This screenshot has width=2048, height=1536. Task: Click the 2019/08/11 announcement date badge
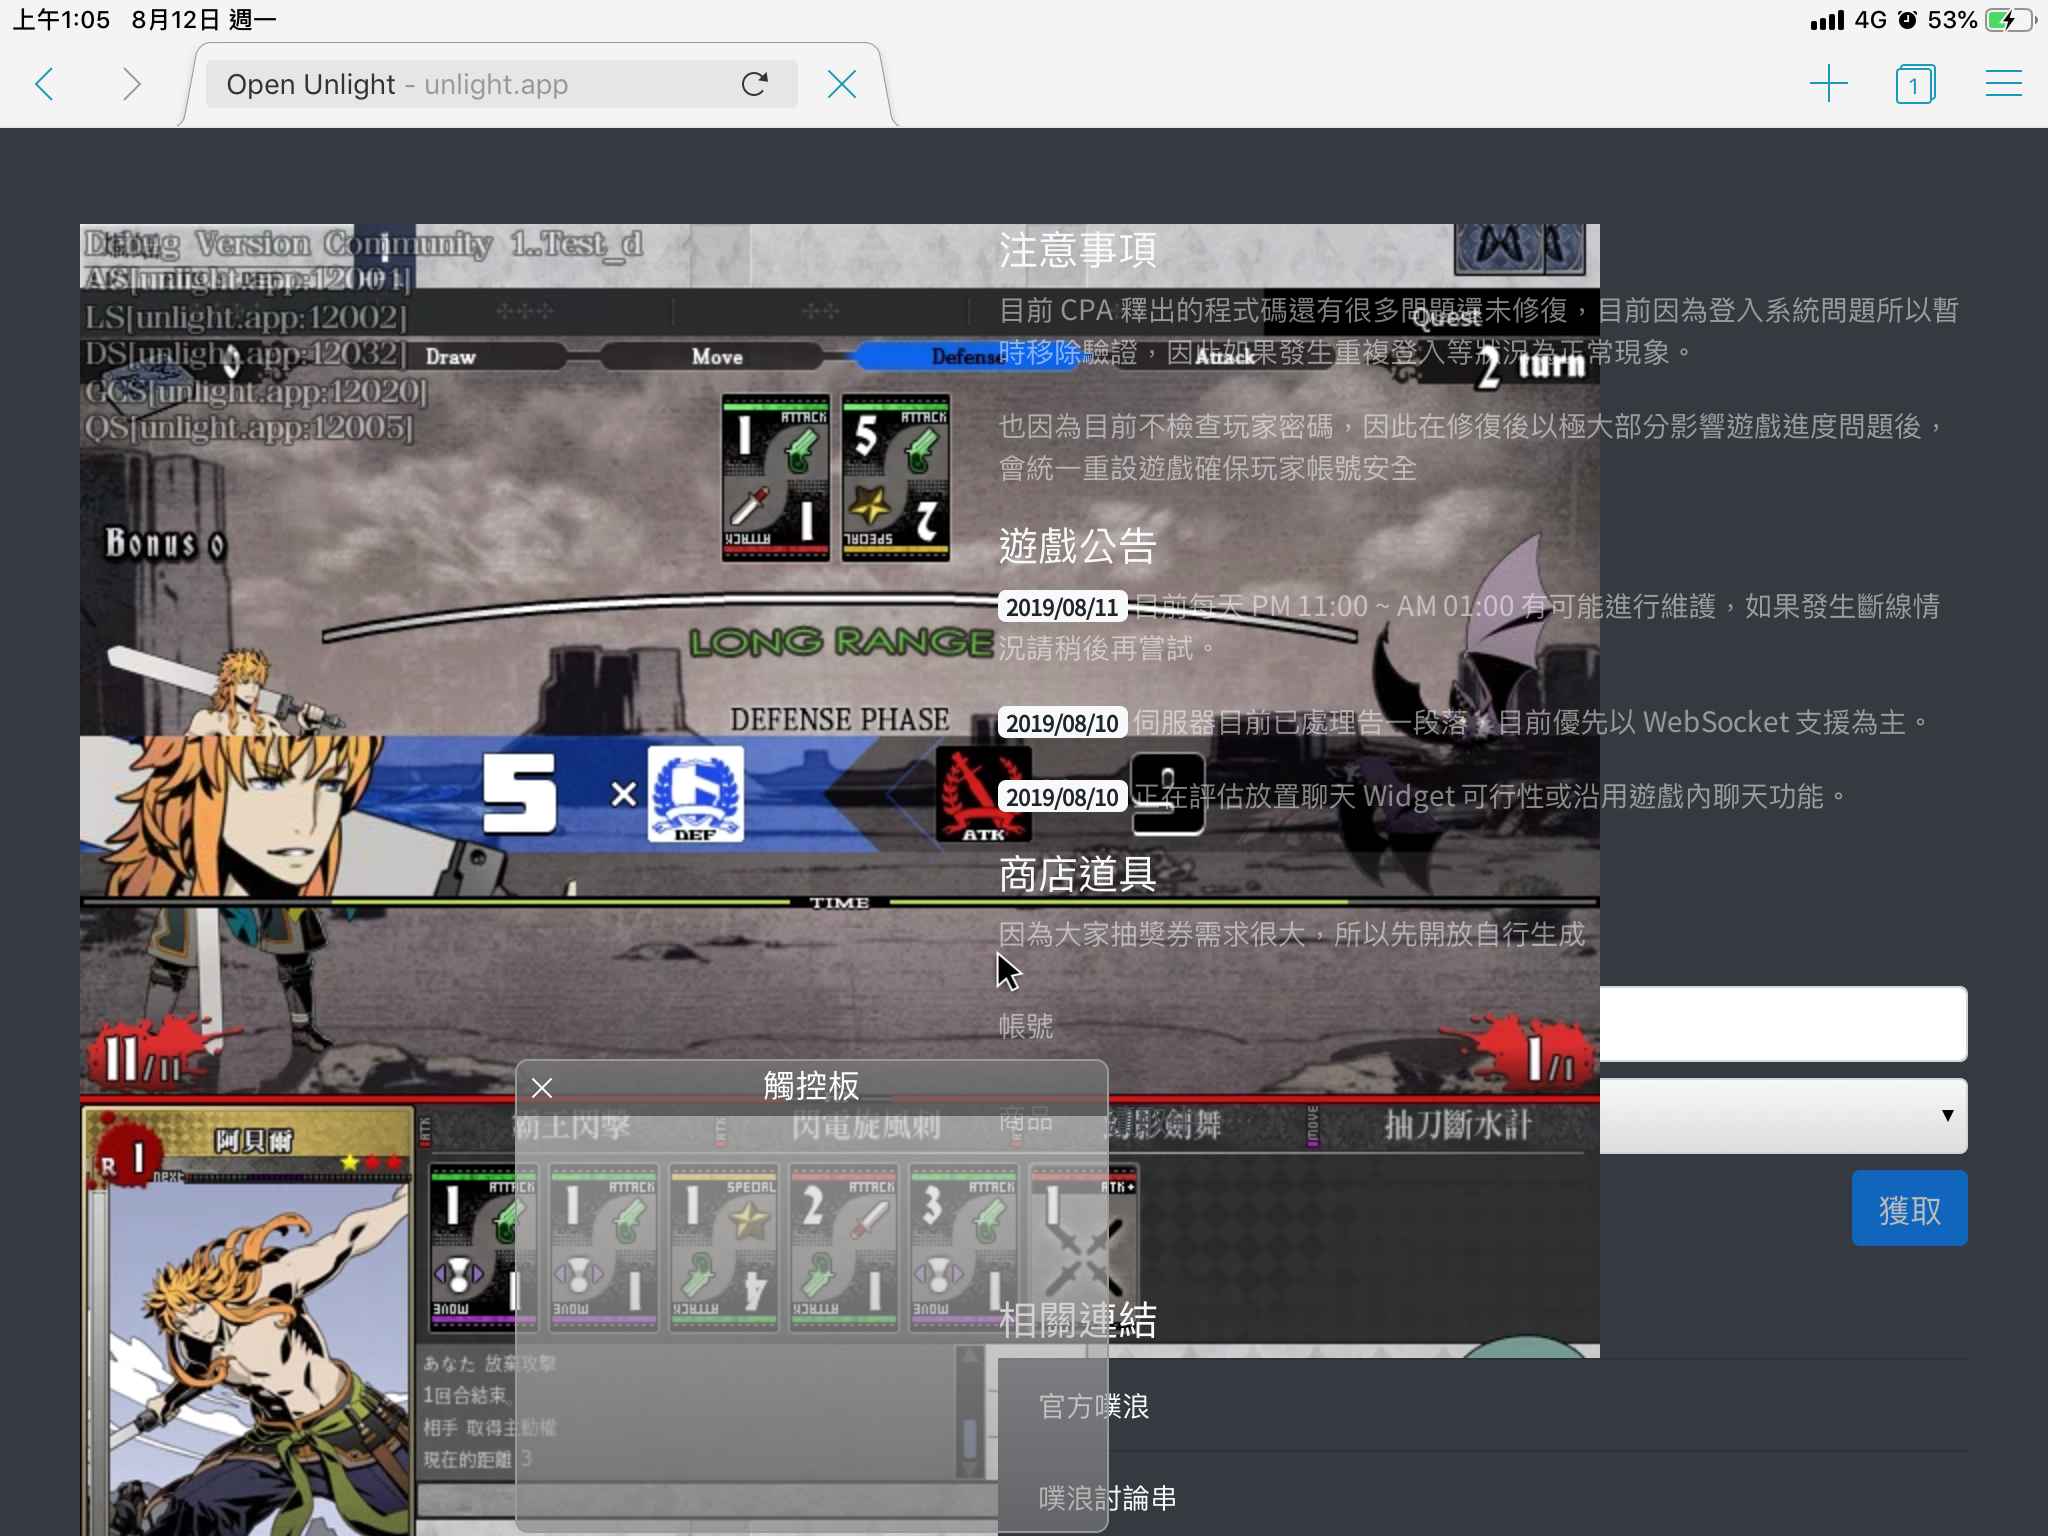point(1062,607)
